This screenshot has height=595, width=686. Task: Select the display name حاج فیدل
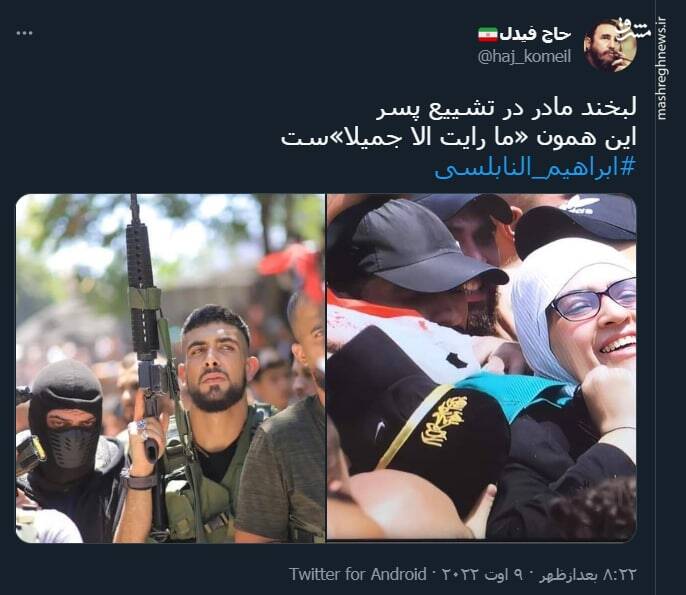point(536,34)
